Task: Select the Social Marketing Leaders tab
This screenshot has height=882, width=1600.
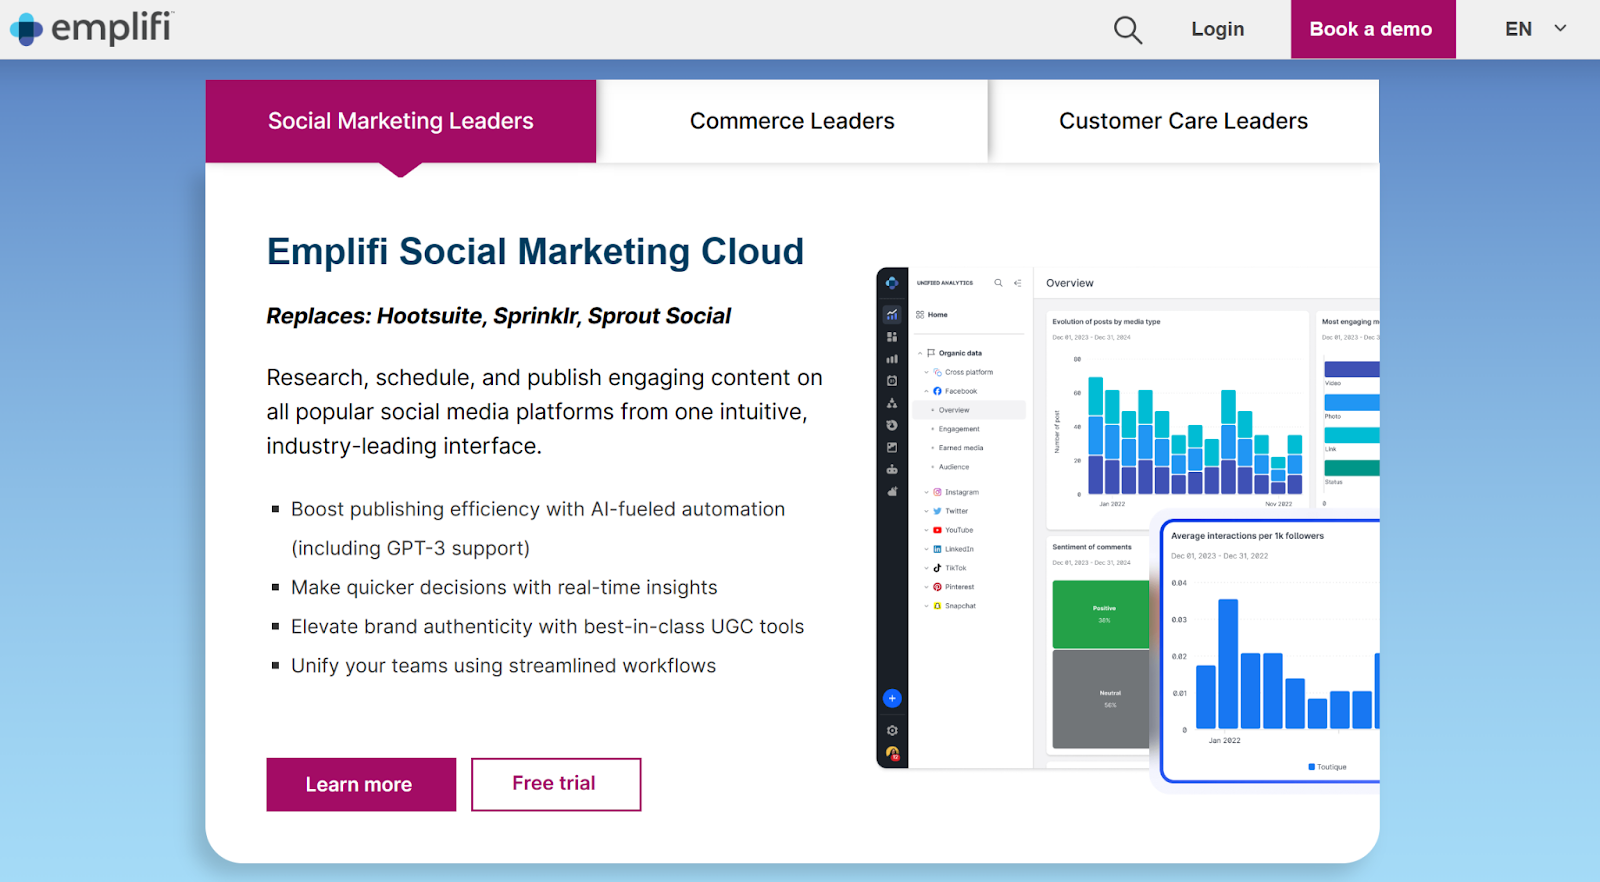Action: click(x=400, y=121)
